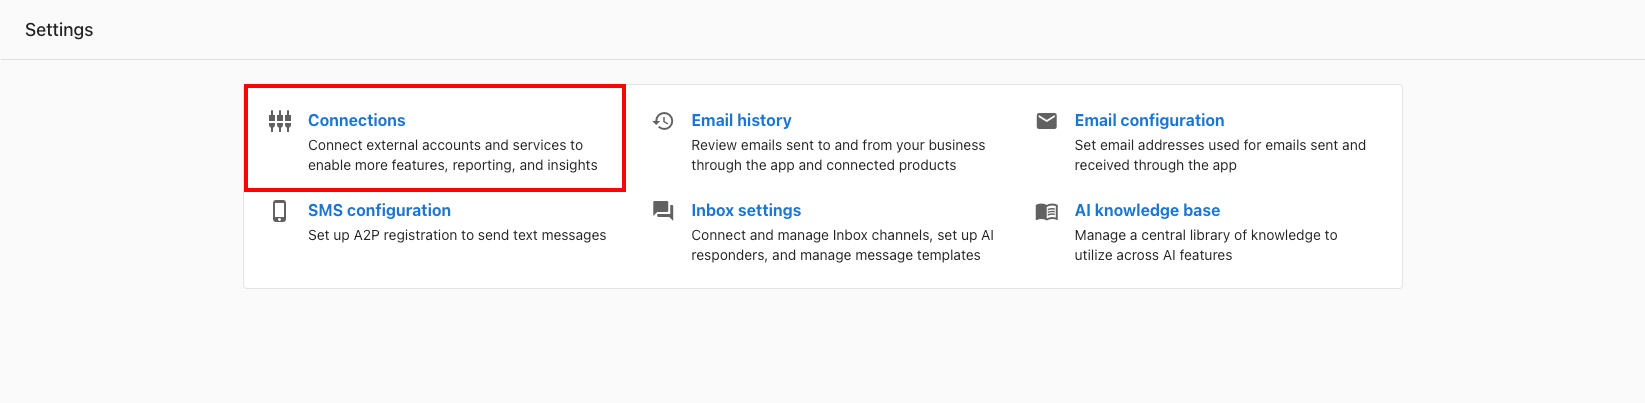
Task: Click the AI knowledge base book icon
Action: [x=1046, y=211]
